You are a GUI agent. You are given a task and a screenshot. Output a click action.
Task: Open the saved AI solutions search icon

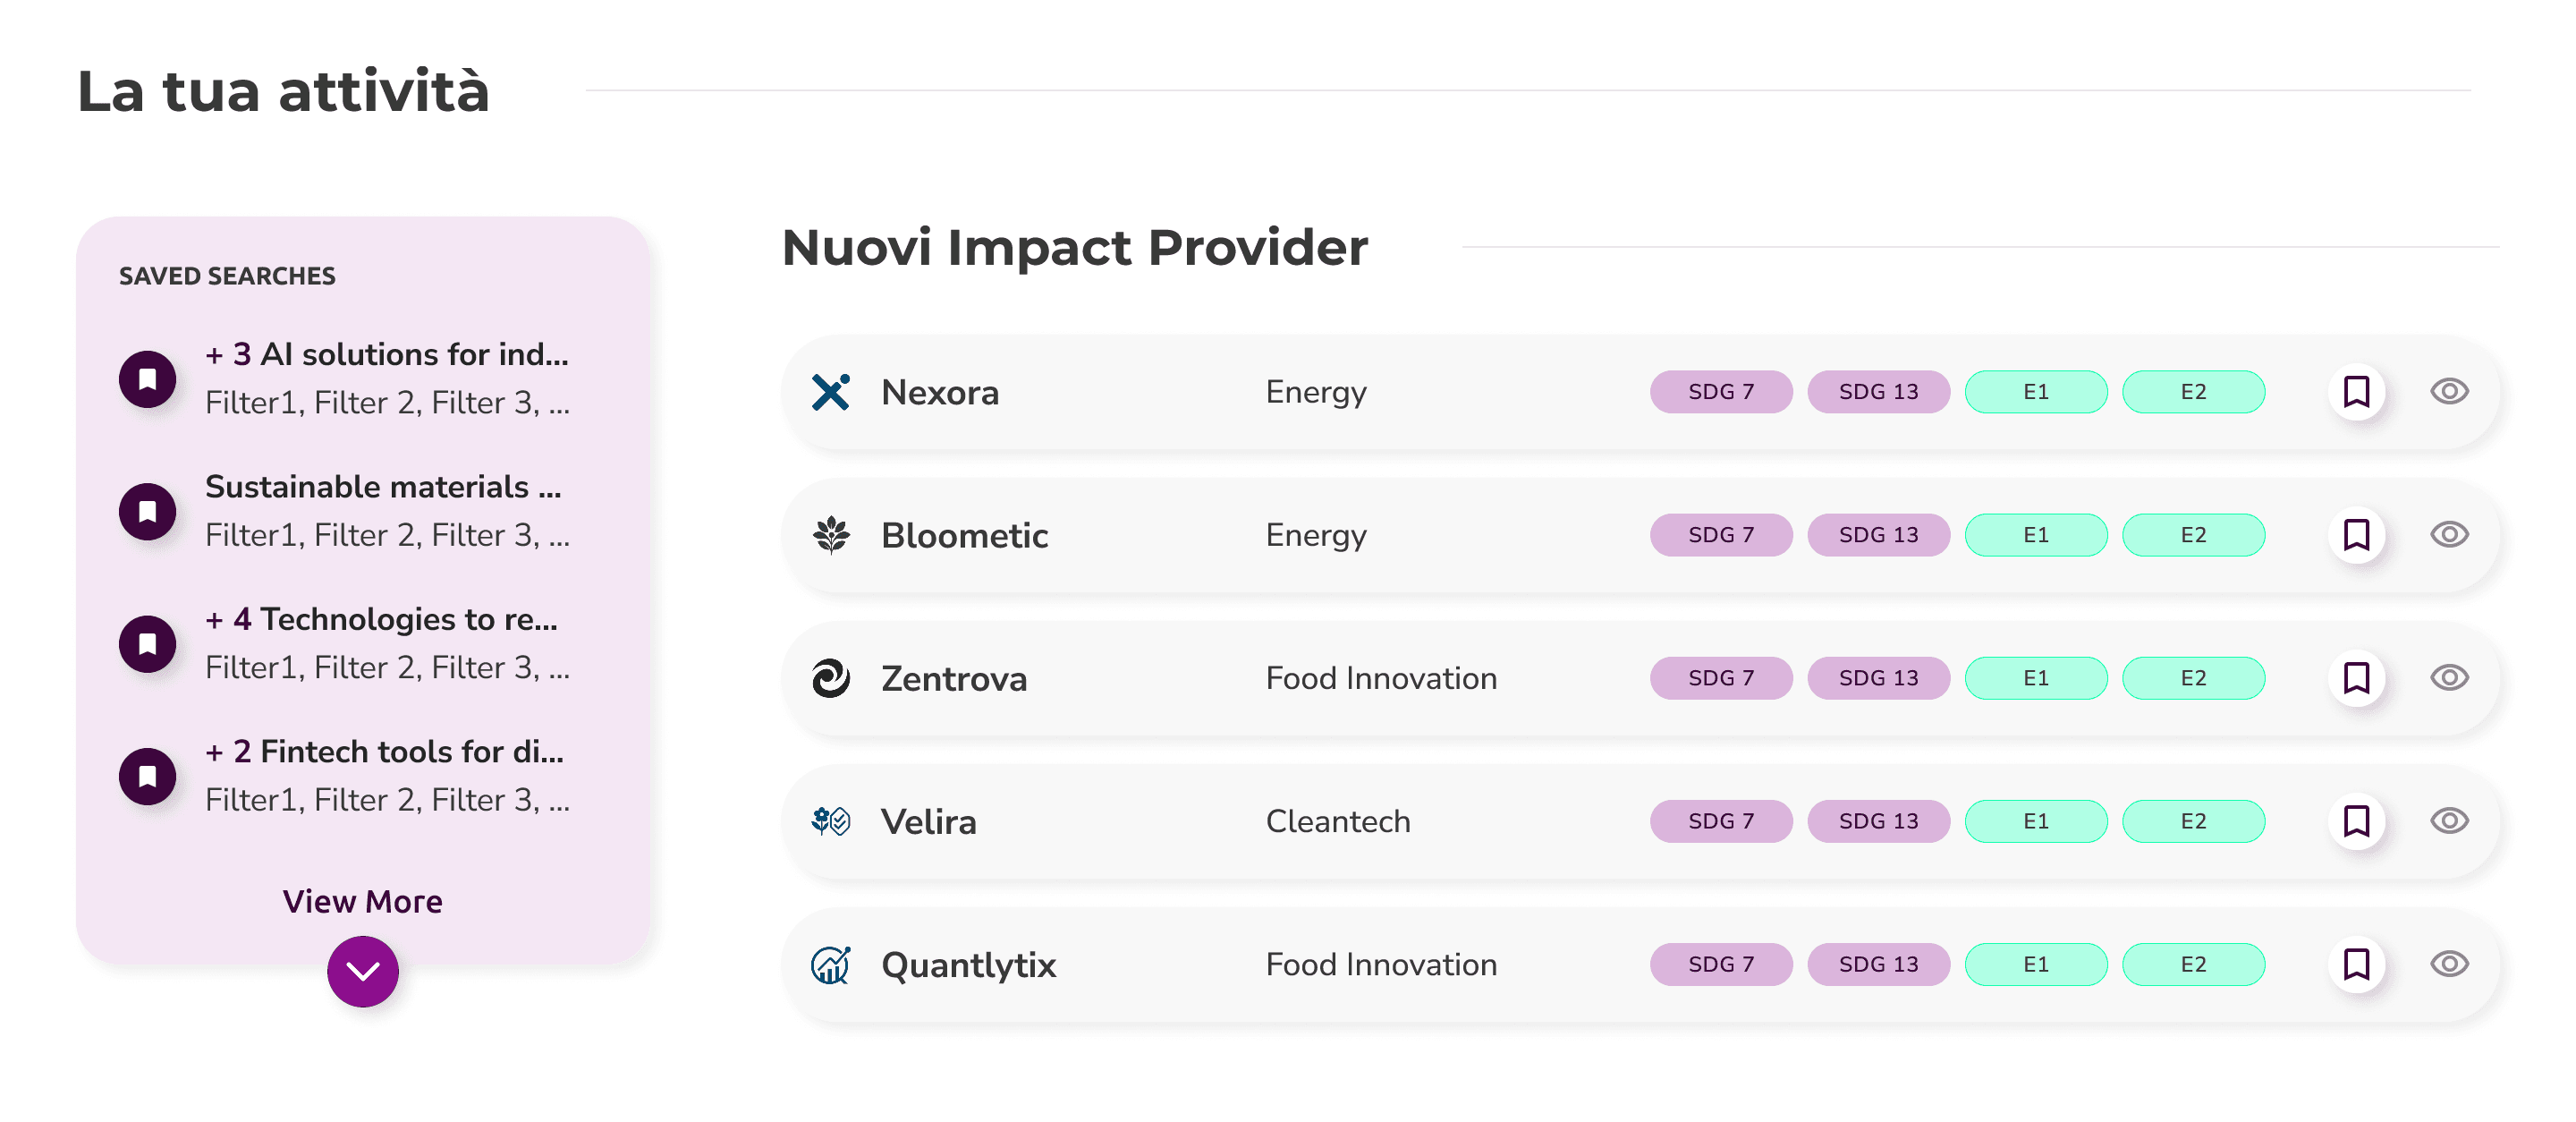(x=148, y=379)
